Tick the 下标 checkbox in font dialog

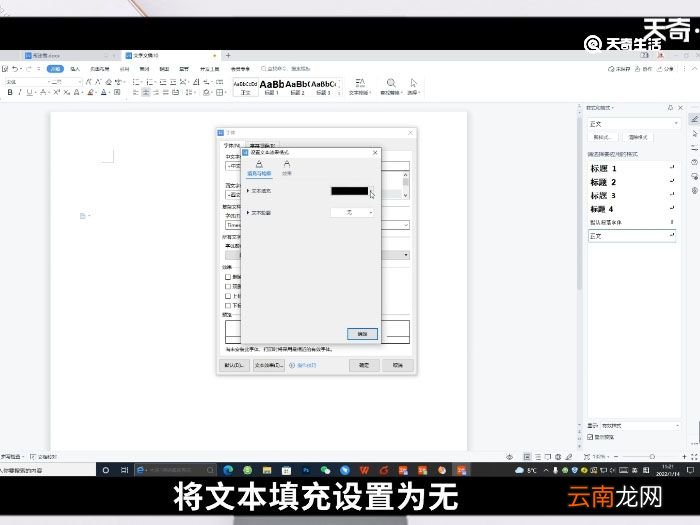click(228, 305)
